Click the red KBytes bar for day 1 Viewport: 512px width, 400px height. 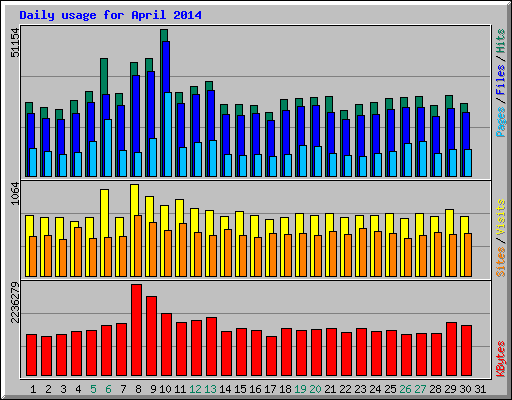coord(31,355)
